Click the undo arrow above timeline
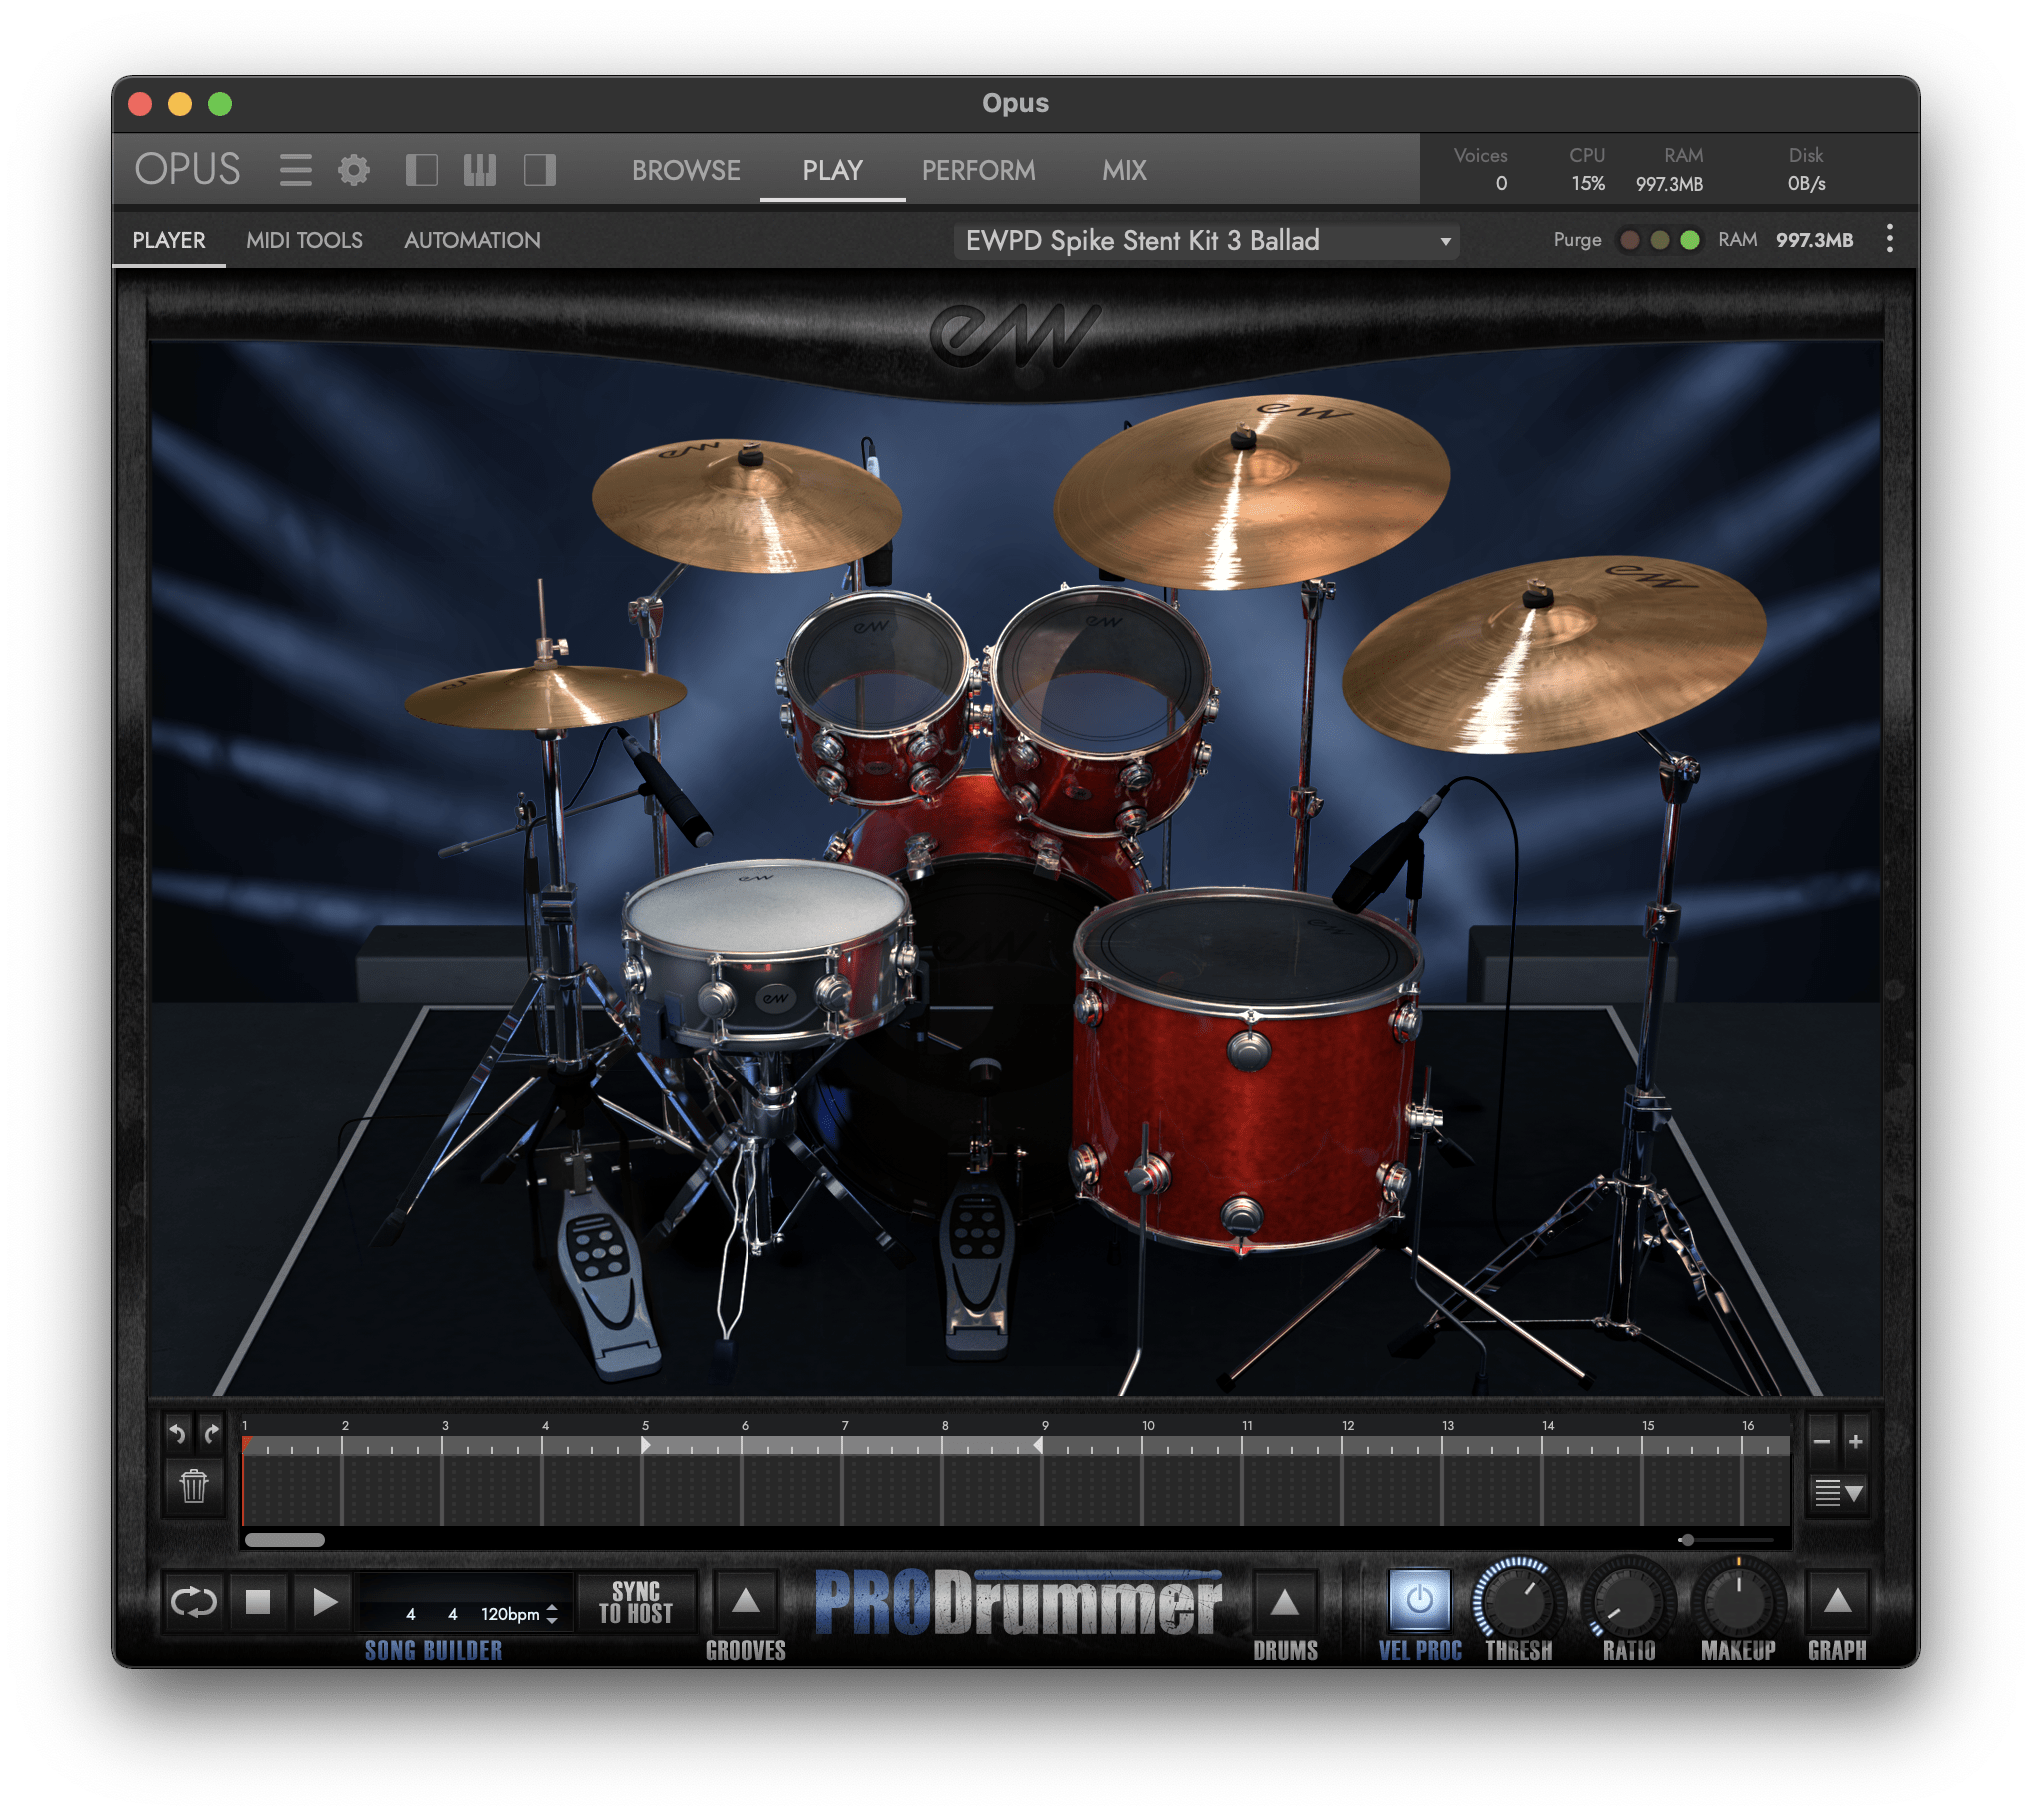This screenshot has height=1816, width=2032. pyautogui.click(x=178, y=1434)
